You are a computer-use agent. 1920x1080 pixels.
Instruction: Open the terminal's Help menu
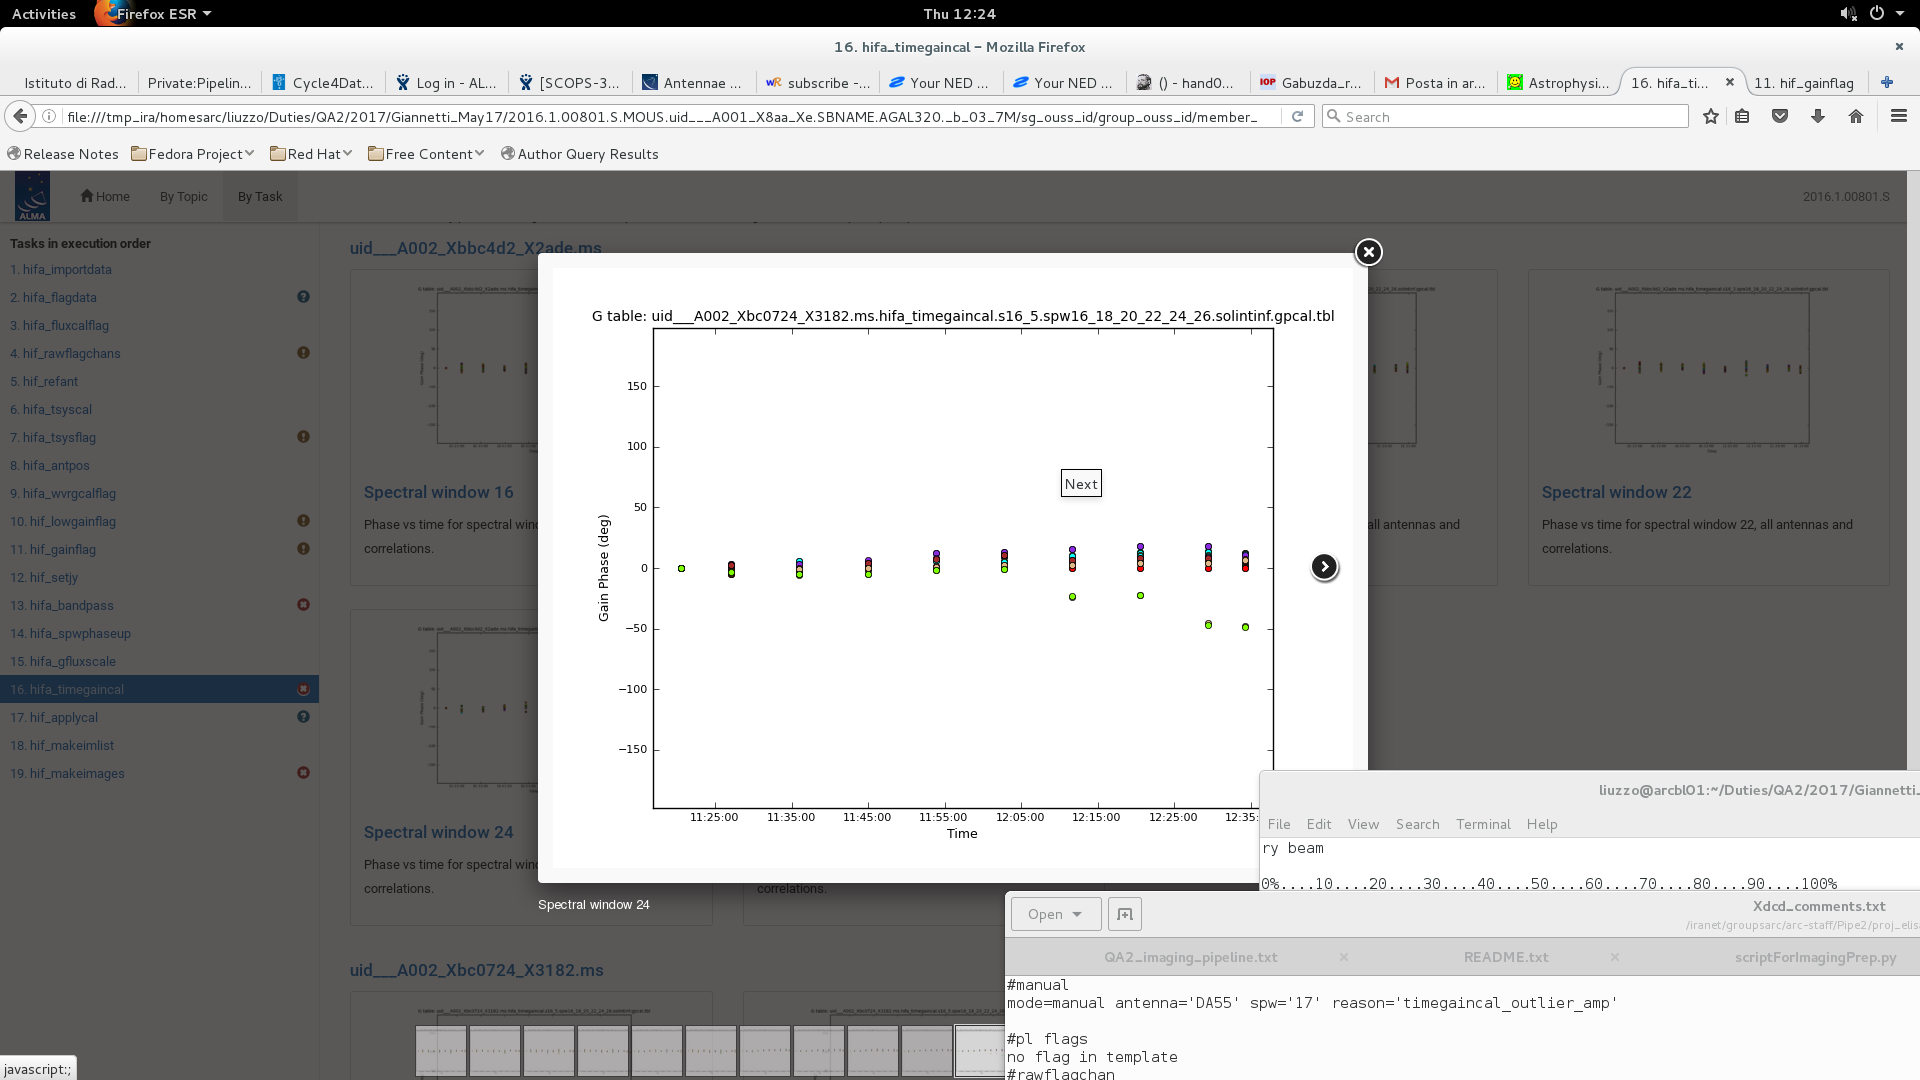point(1542,824)
